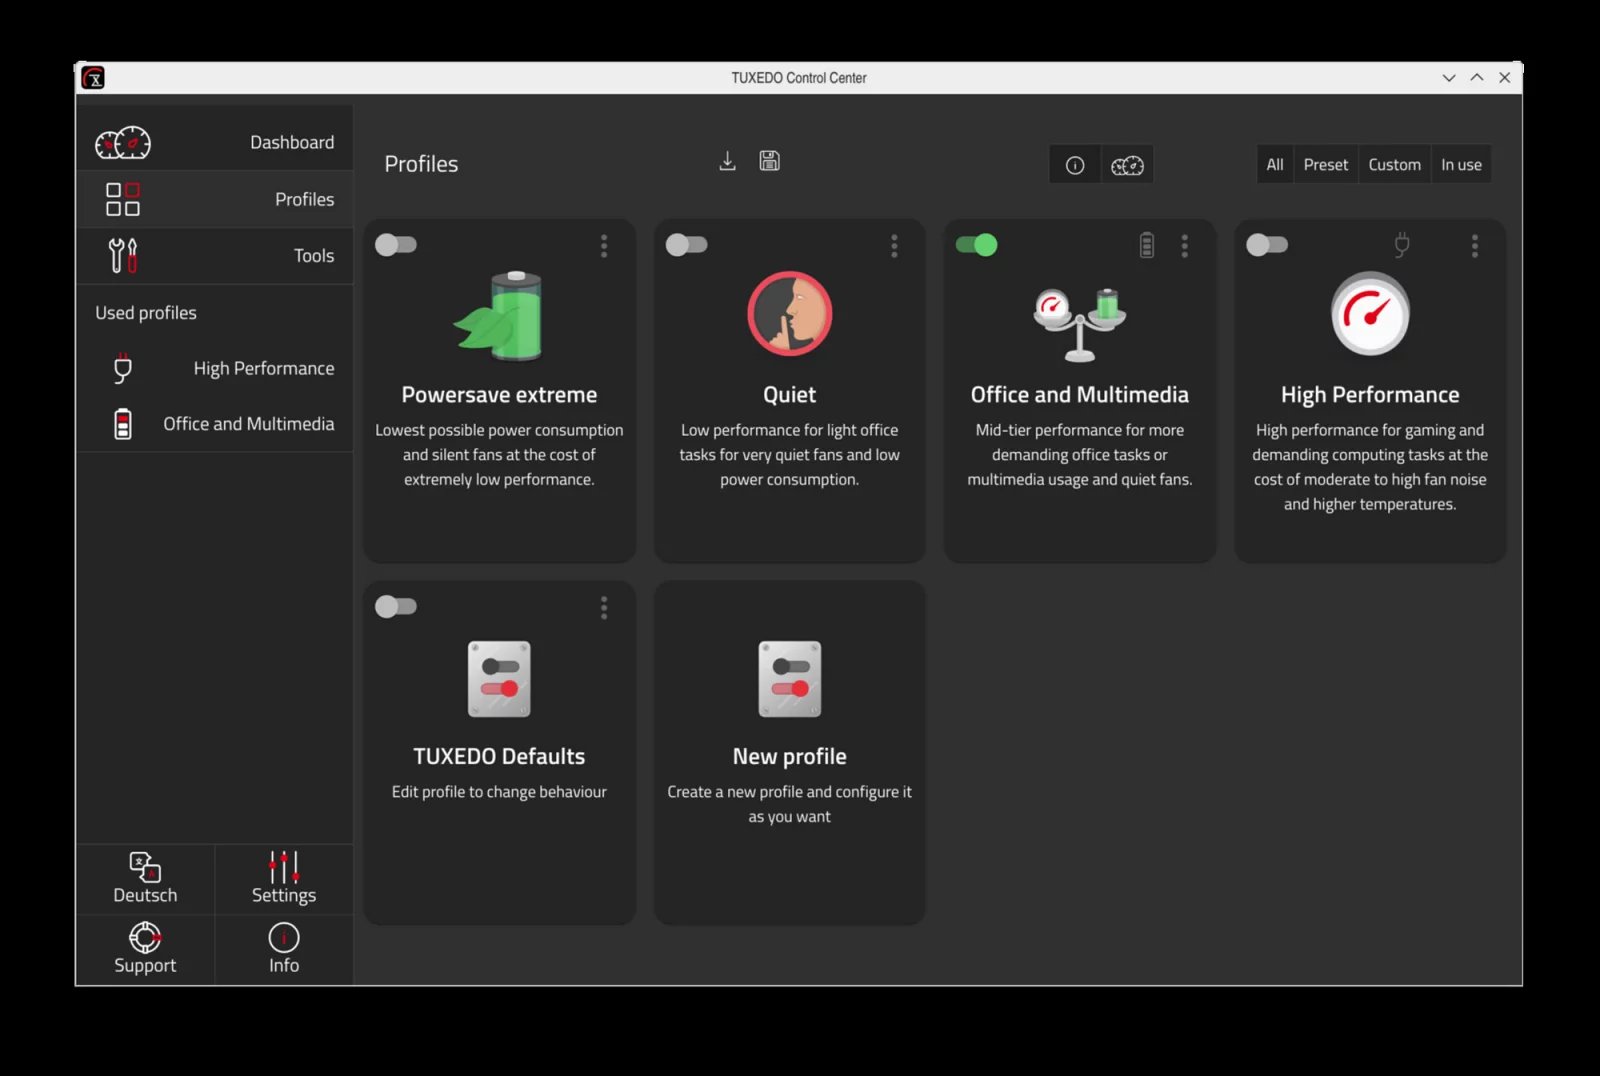The image size is (1600, 1076).
Task: Open TUXEDO Defaults three-dot menu
Action: (604, 608)
